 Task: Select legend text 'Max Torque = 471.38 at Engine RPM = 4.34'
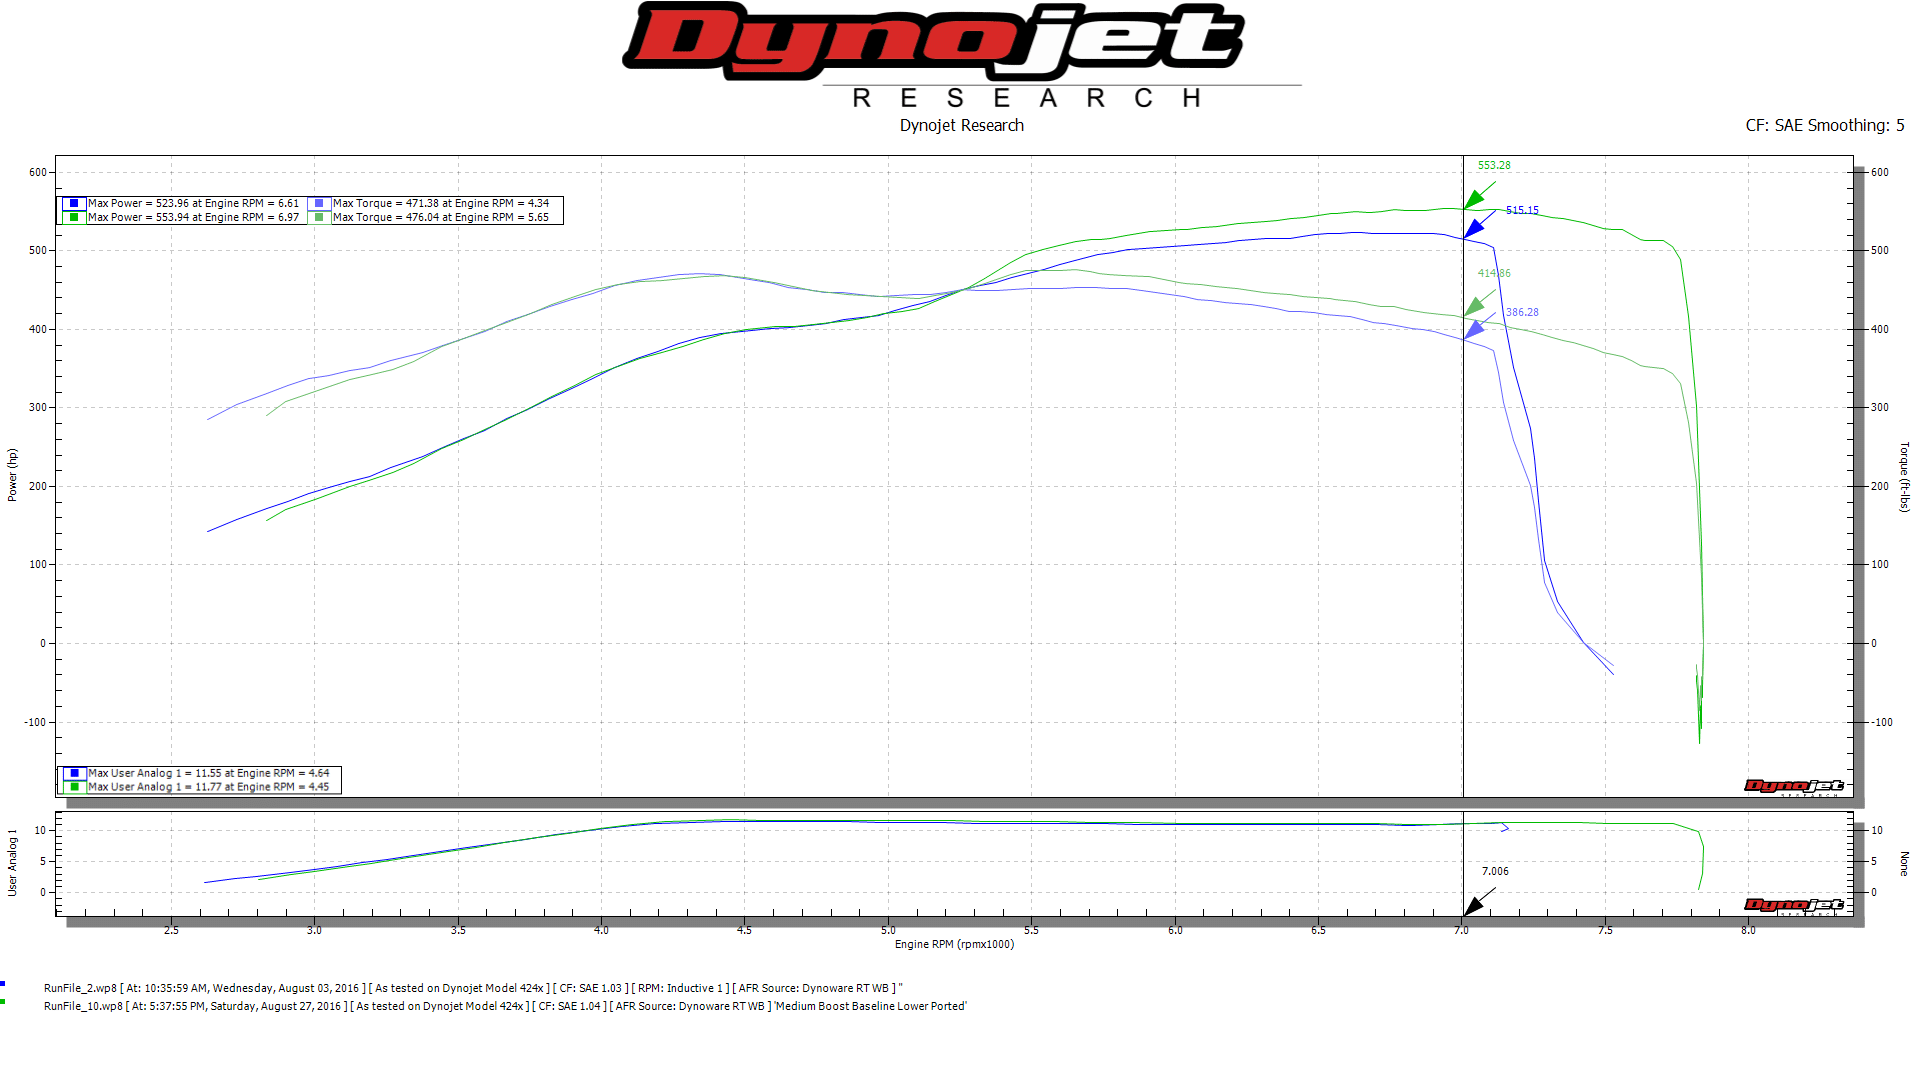[441, 203]
